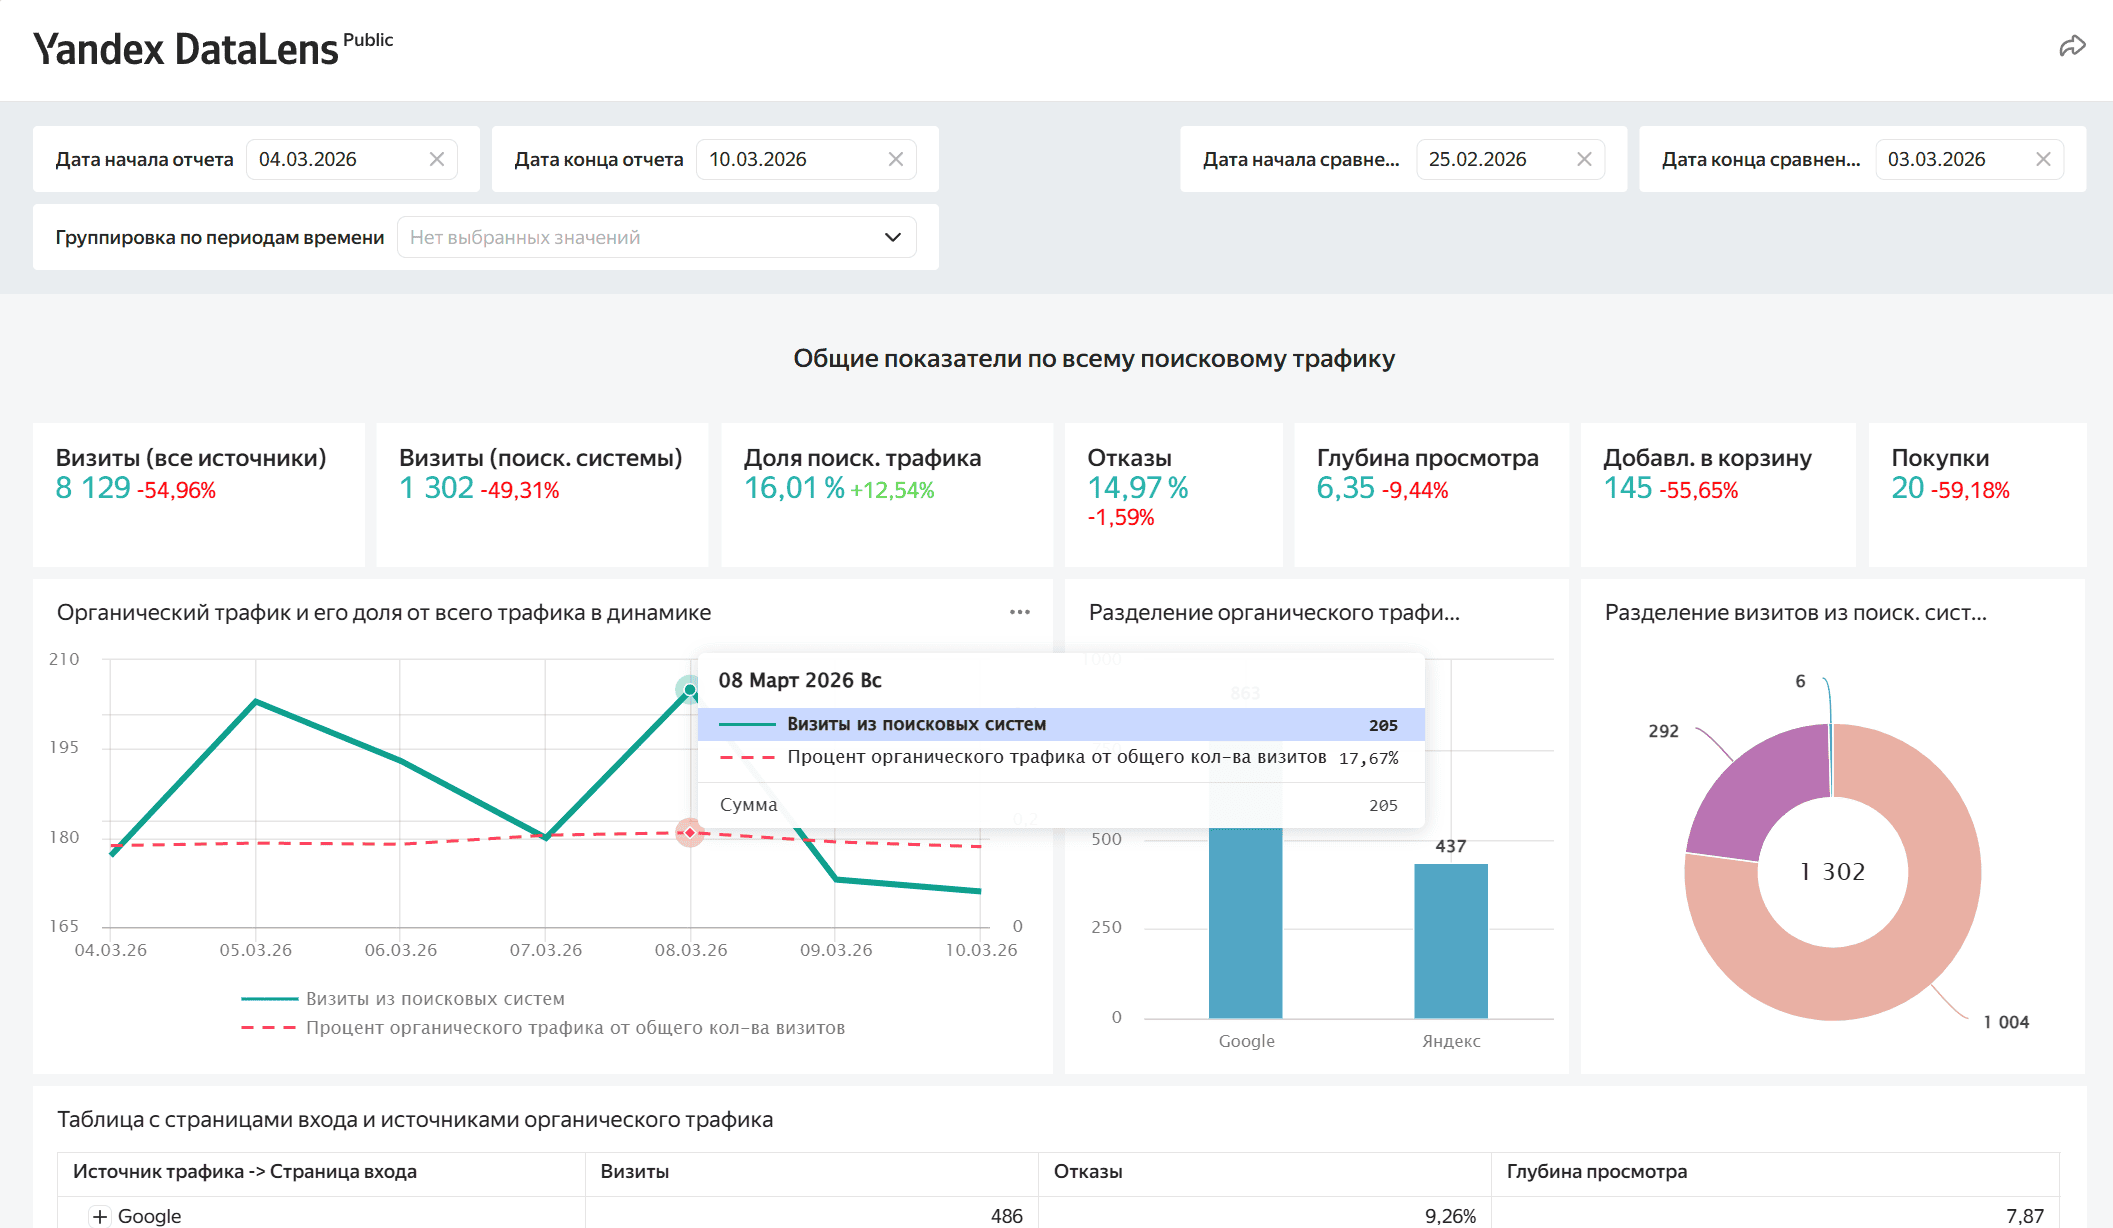2113x1228 pixels.
Task: Clear the report start date field
Action: click(437, 159)
